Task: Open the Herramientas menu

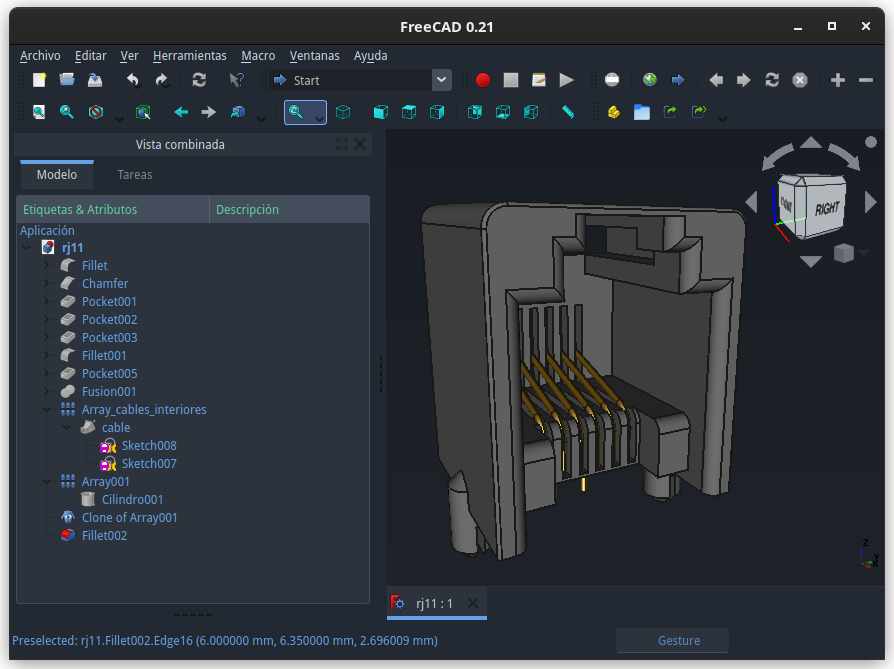Action: click(190, 56)
